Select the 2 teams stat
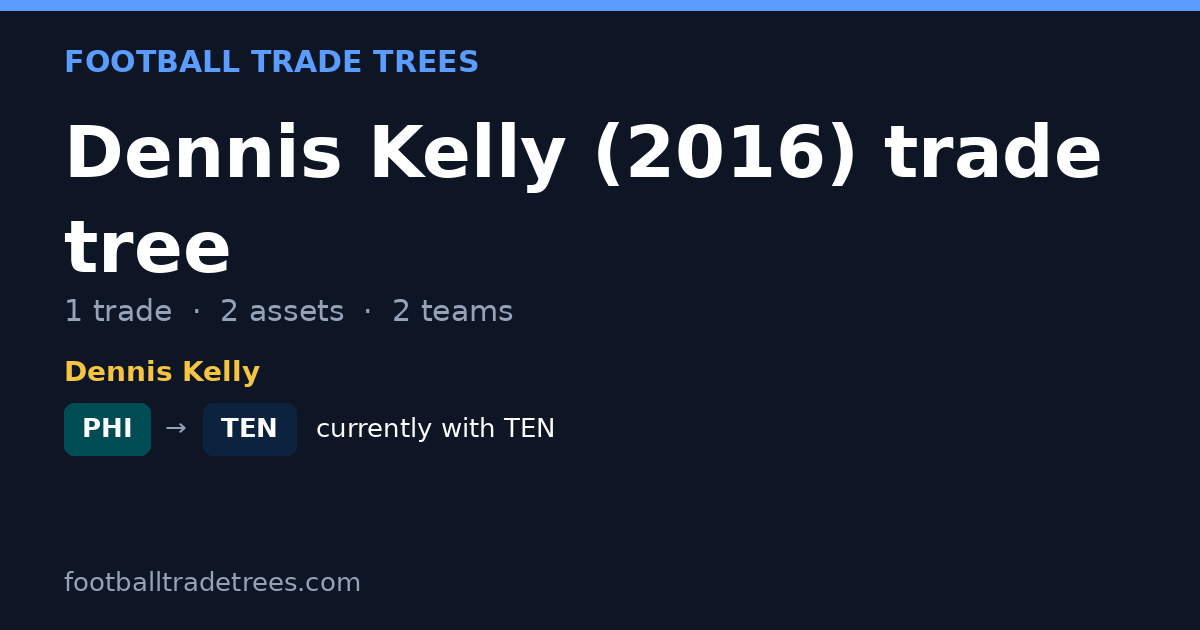The width and height of the screenshot is (1200, 630). click(452, 312)
